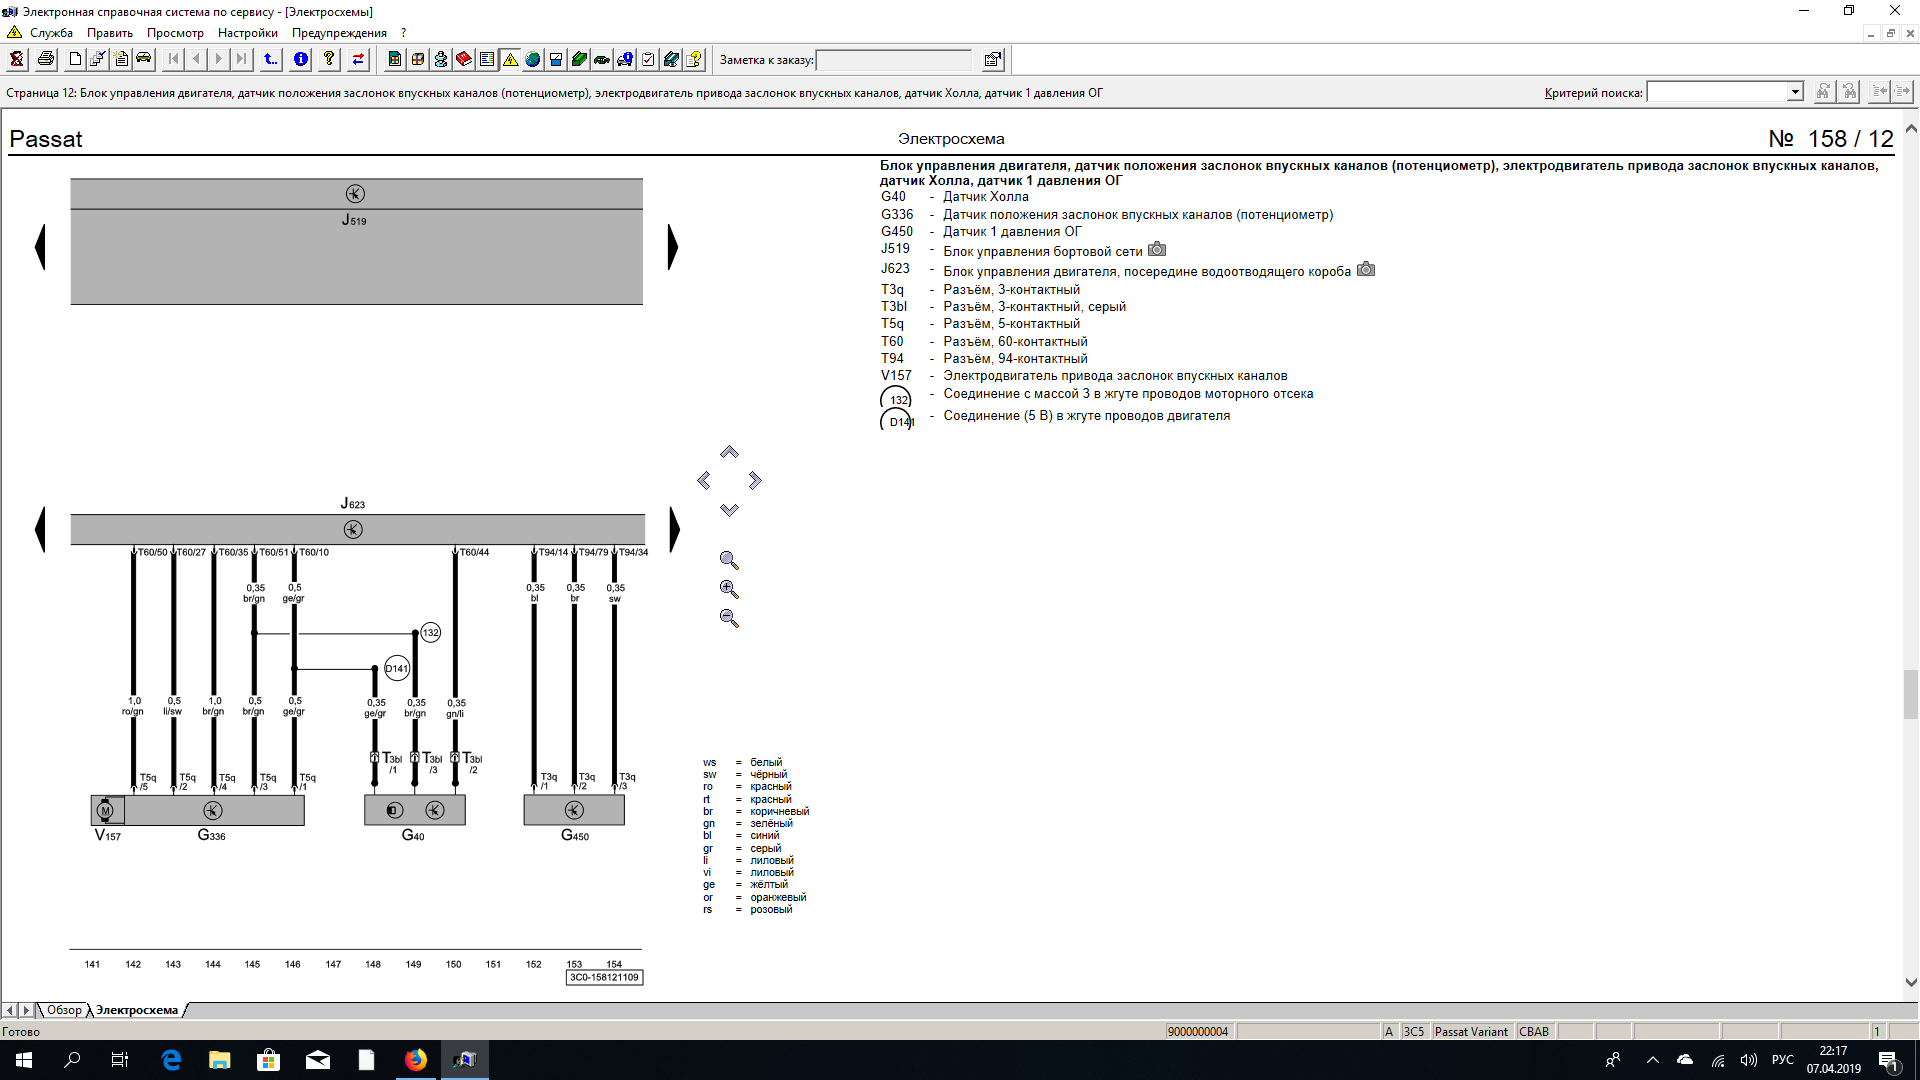1920x1080 pixels.
Task: Click the globe toolbar icon
Action: pyautogui.click(x=533, y=59)
